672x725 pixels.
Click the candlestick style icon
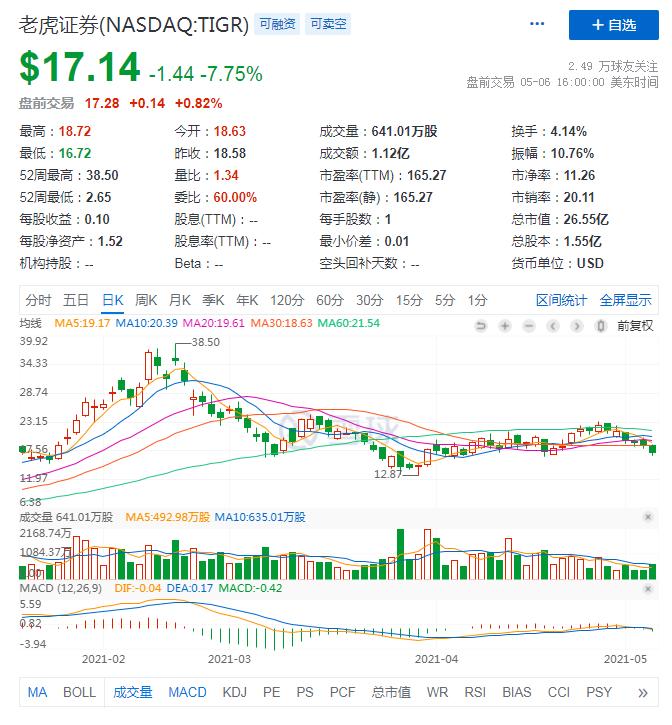(601, 326)
